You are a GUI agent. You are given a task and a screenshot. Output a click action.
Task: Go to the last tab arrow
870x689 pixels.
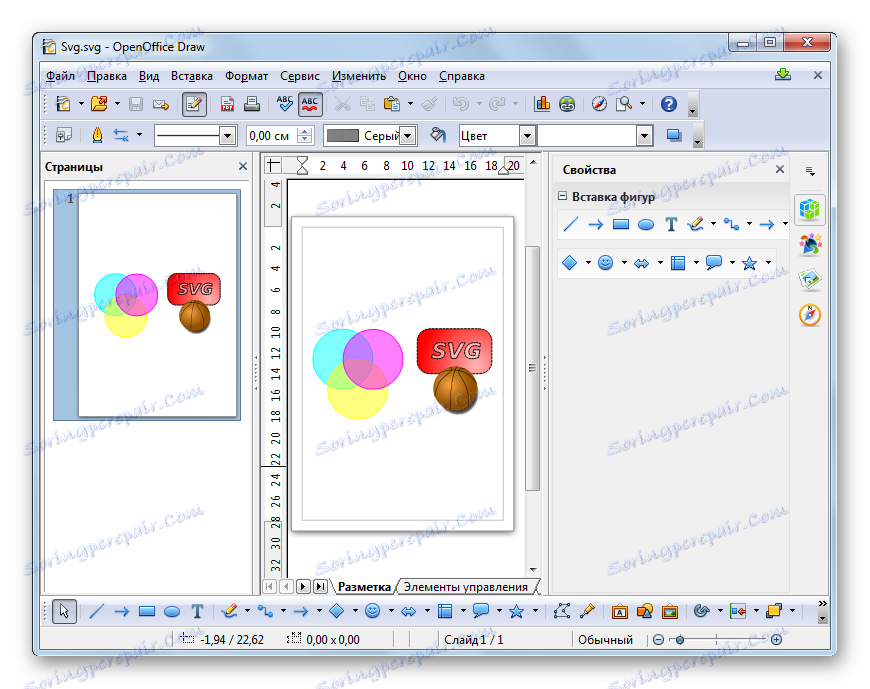320,586
